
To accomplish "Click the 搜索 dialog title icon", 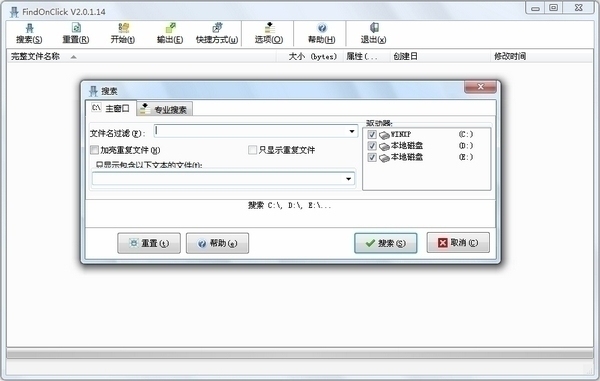I will pos(93,91).
